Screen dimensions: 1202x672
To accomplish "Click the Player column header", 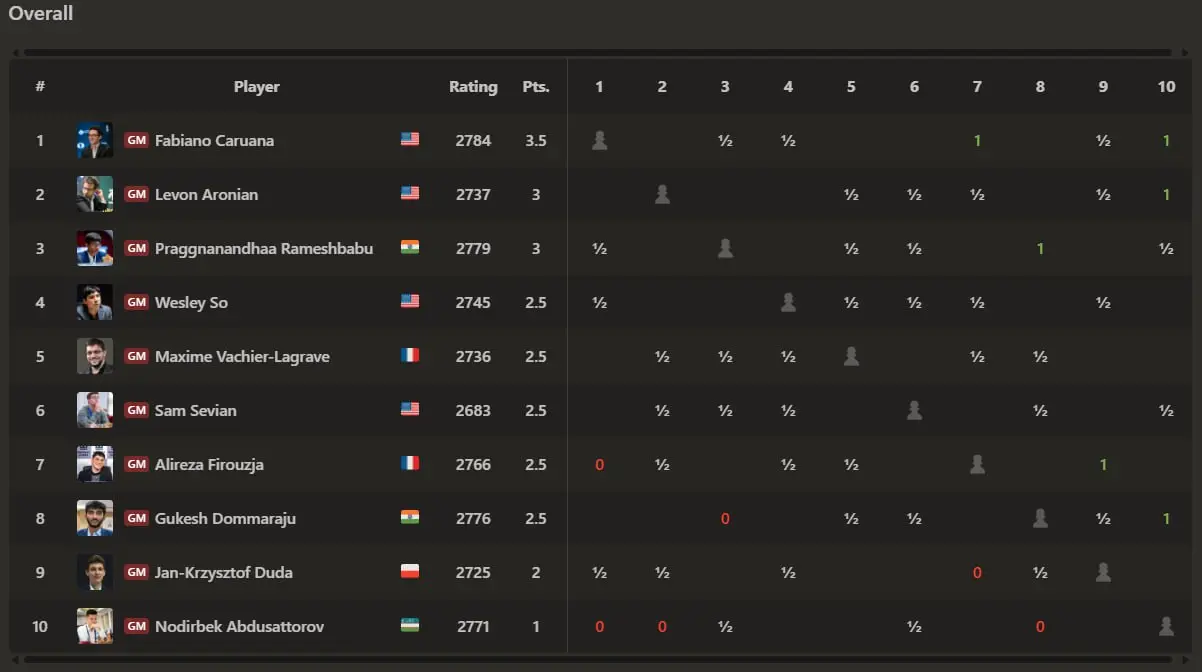I will point(257,87).
